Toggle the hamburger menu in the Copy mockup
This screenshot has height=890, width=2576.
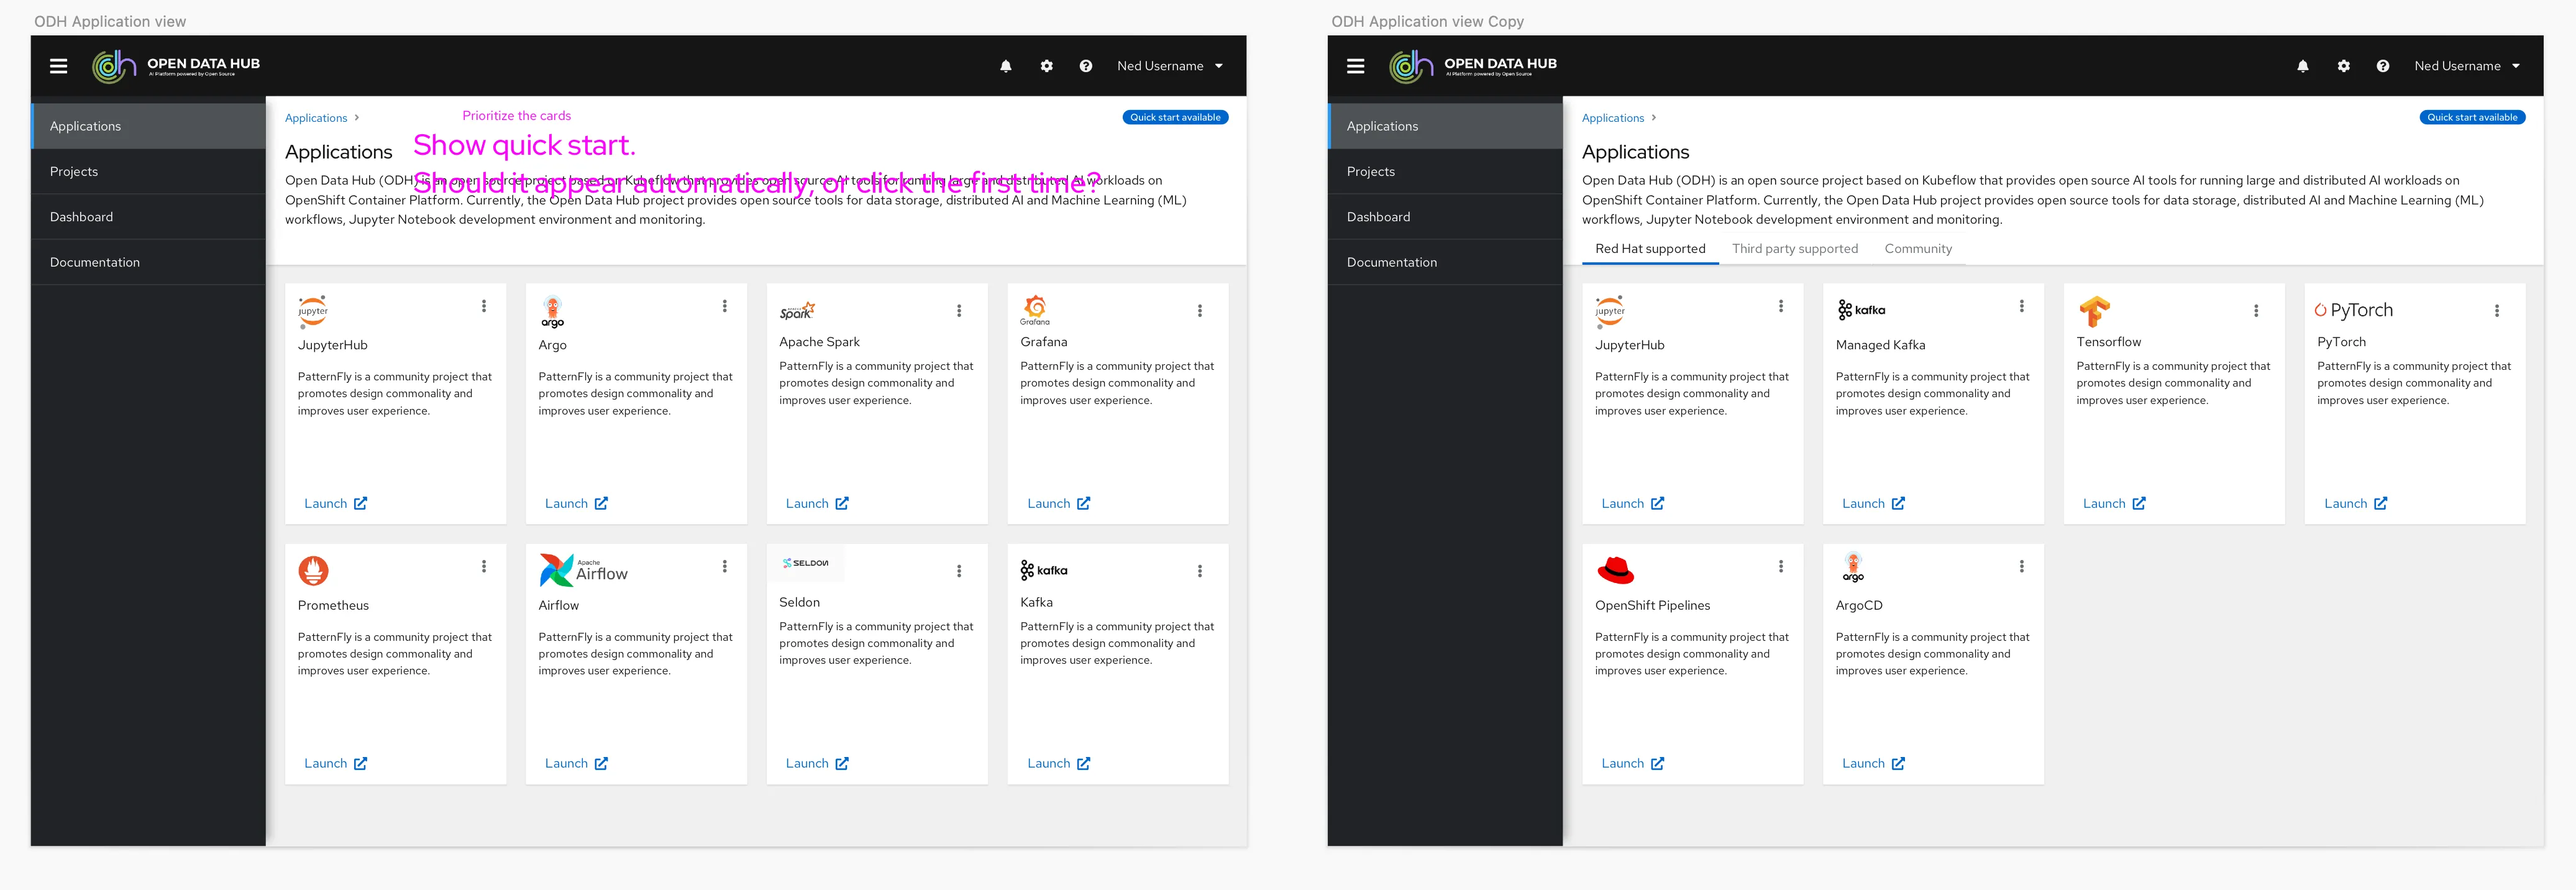point(1356,66)
